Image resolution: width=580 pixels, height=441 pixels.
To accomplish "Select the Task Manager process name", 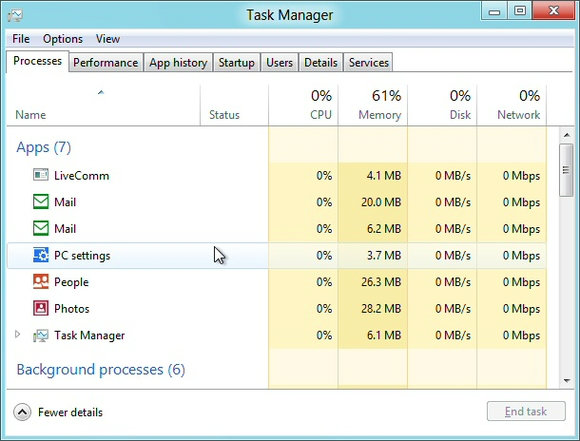I will pyautogui.click(x=90, y=335).
